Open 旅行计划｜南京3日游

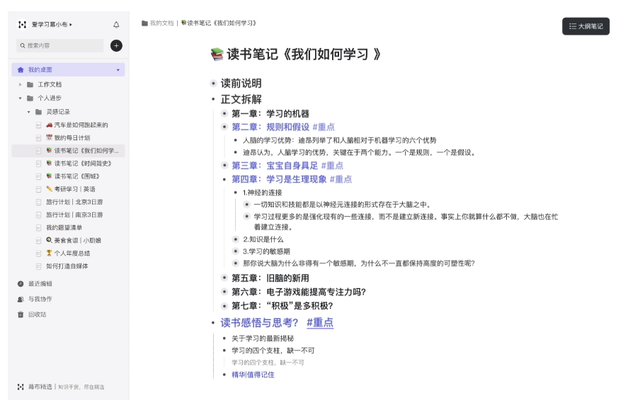[x=74, y=215]
